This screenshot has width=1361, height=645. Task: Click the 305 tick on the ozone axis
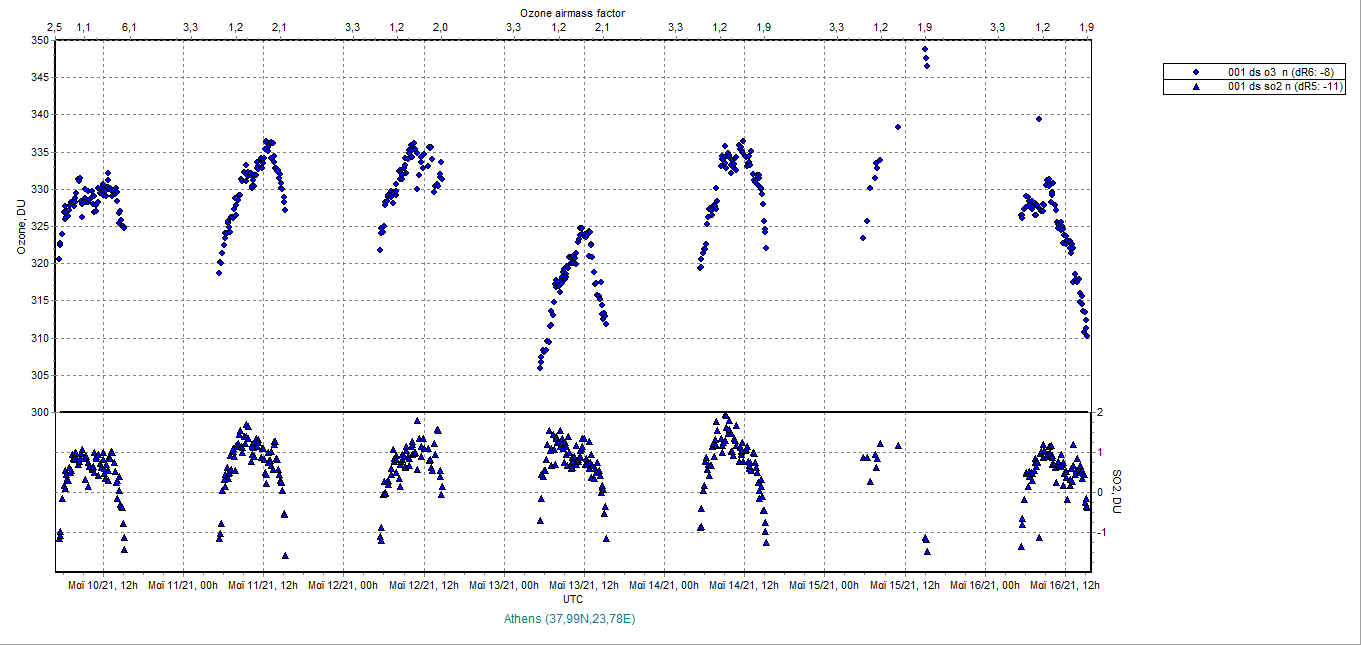[38, 375]
